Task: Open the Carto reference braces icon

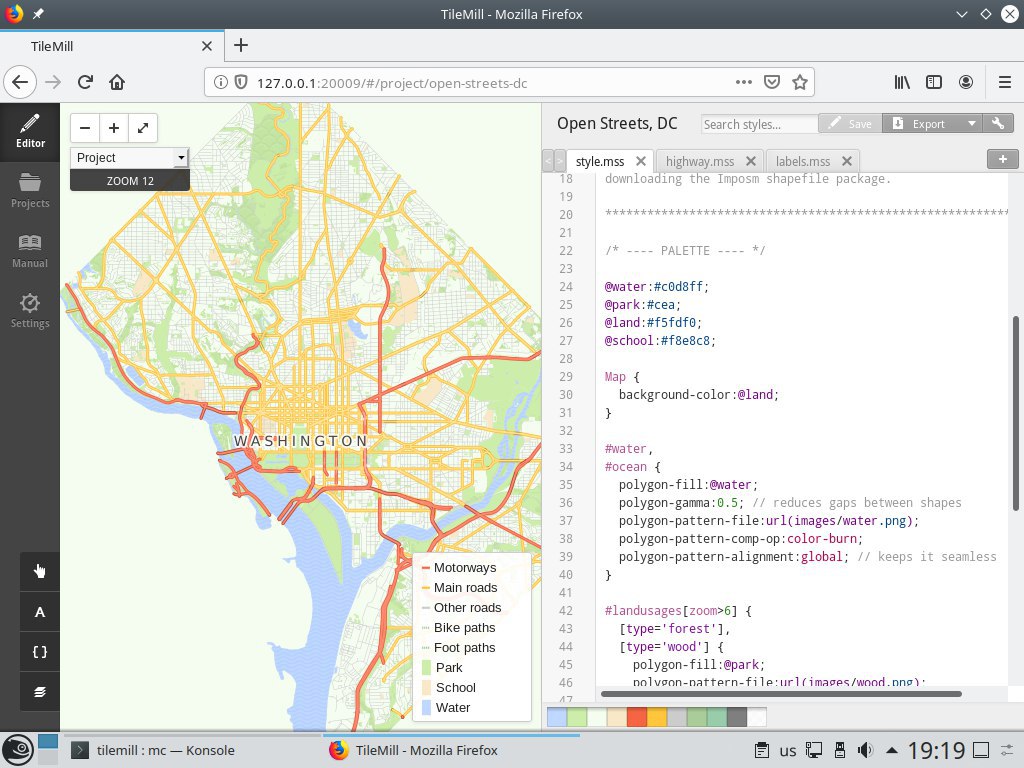Action: (40, 652)
